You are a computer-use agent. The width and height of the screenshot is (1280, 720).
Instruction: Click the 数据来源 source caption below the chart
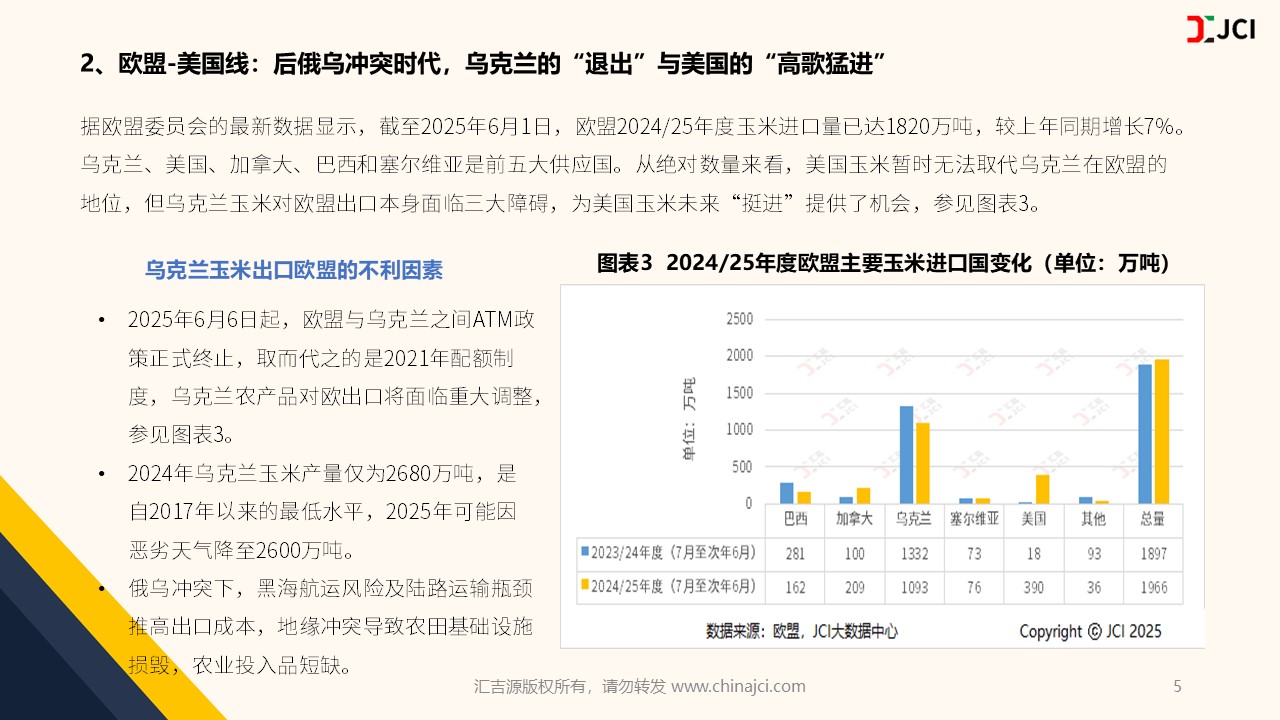[801, 631]
